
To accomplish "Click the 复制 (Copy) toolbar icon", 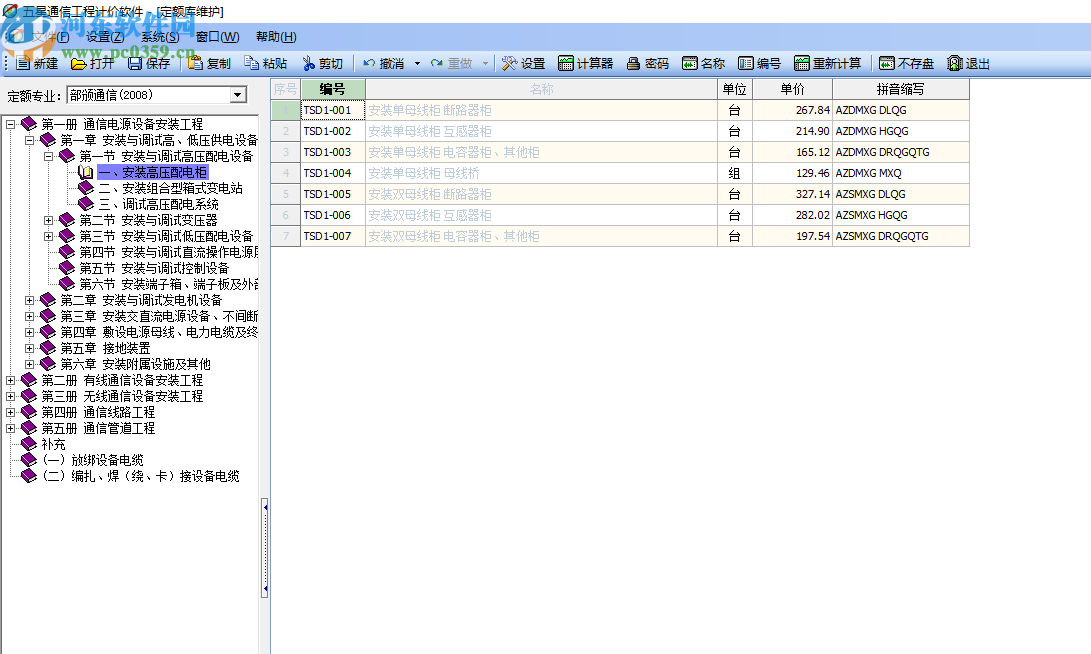I will pyautogui.click(x=196, y=63).
